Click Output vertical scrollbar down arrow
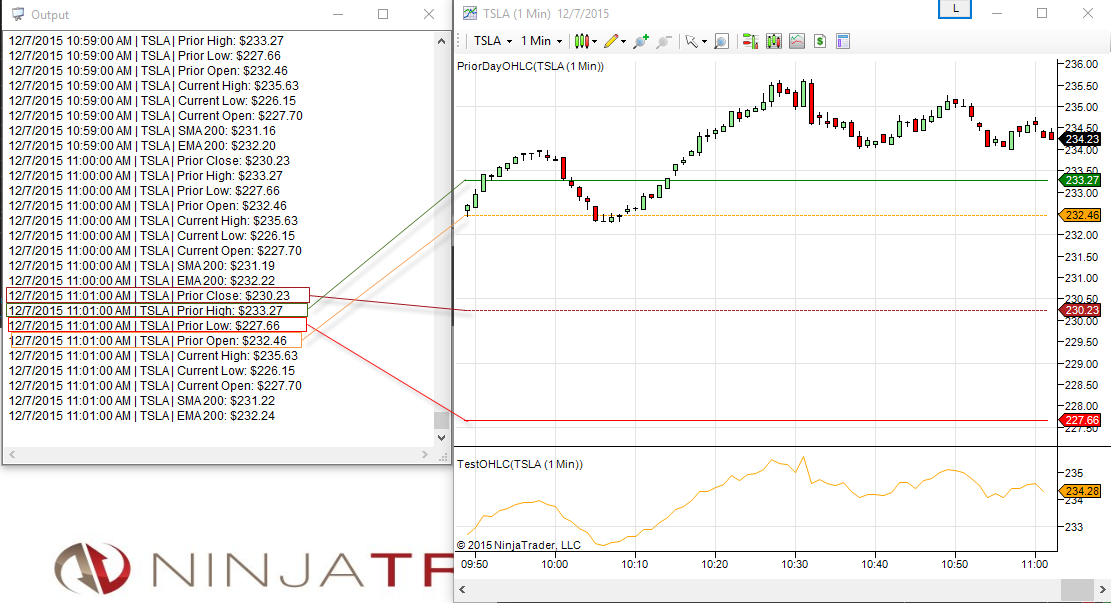 [x=441, y=437]
